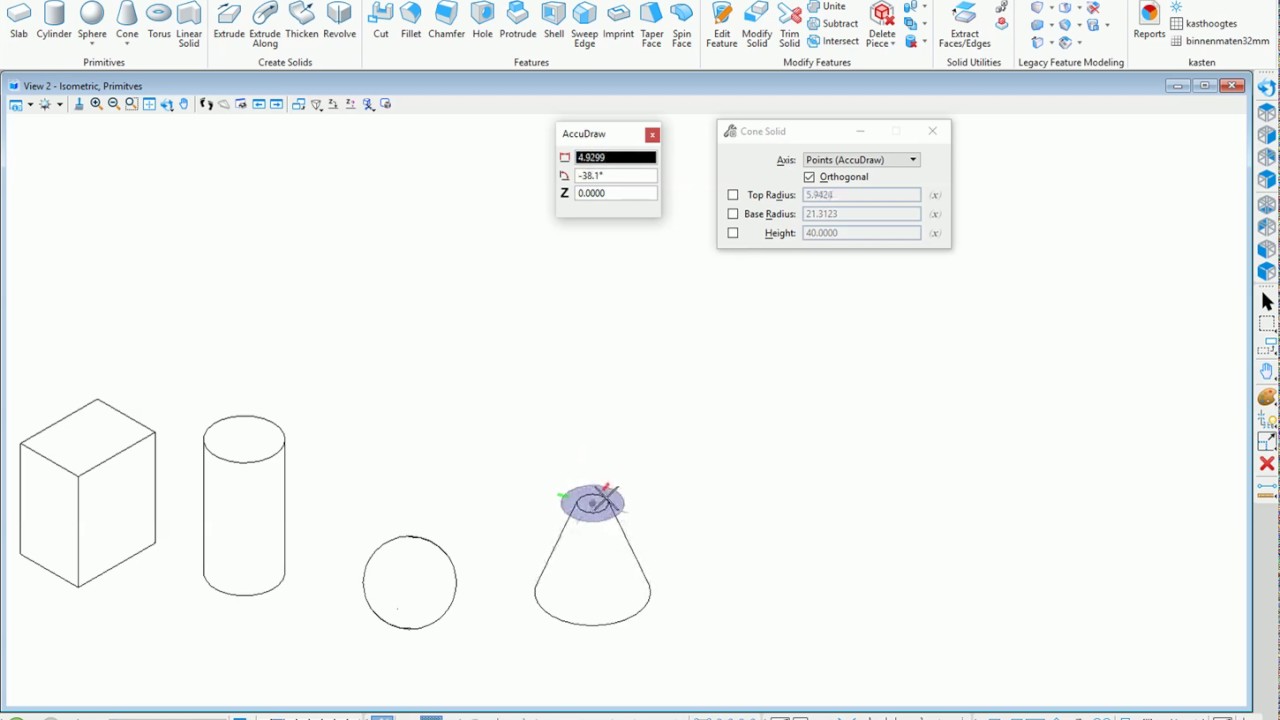Open the Axis Points (AccuDraw) dropdown
Viewport: 1280px width, 720px height.
(861, 160)
